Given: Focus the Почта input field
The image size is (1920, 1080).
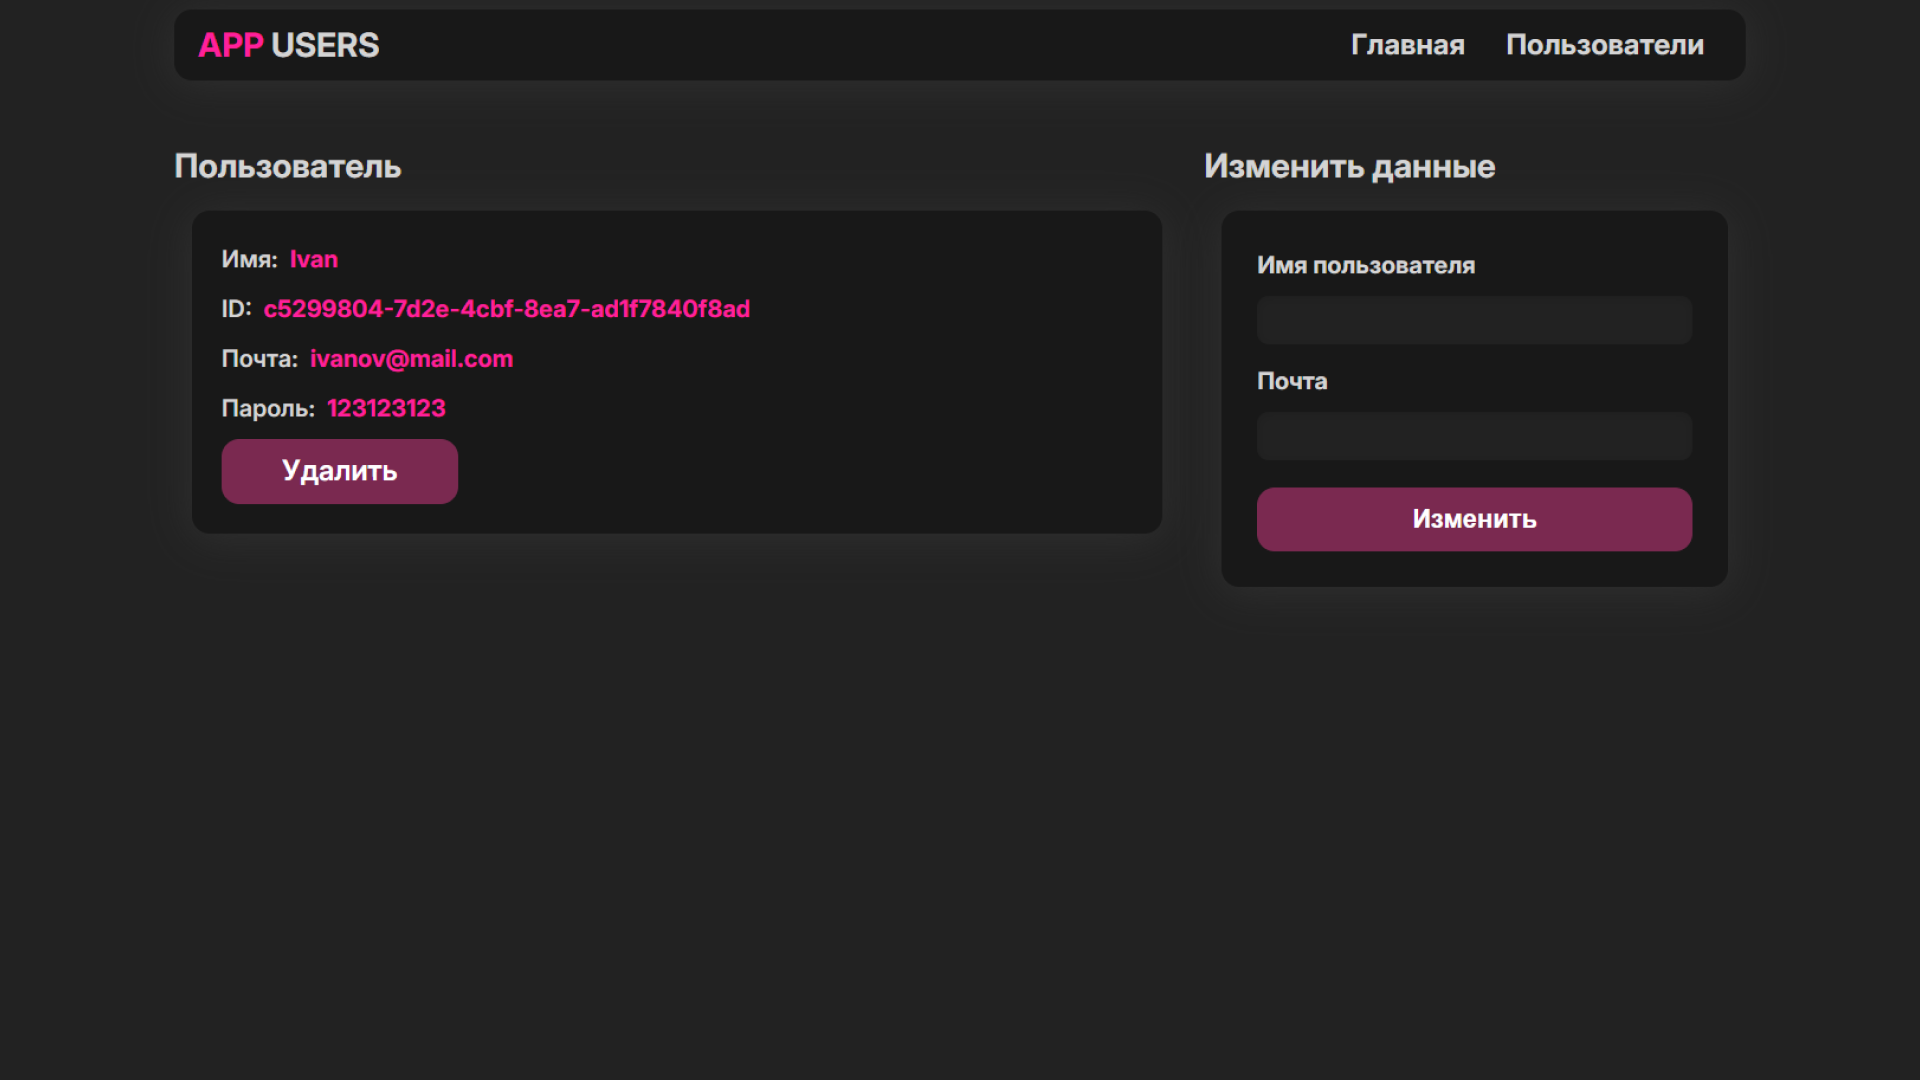Looking at the screenshot, I should tap(1473, 436).
